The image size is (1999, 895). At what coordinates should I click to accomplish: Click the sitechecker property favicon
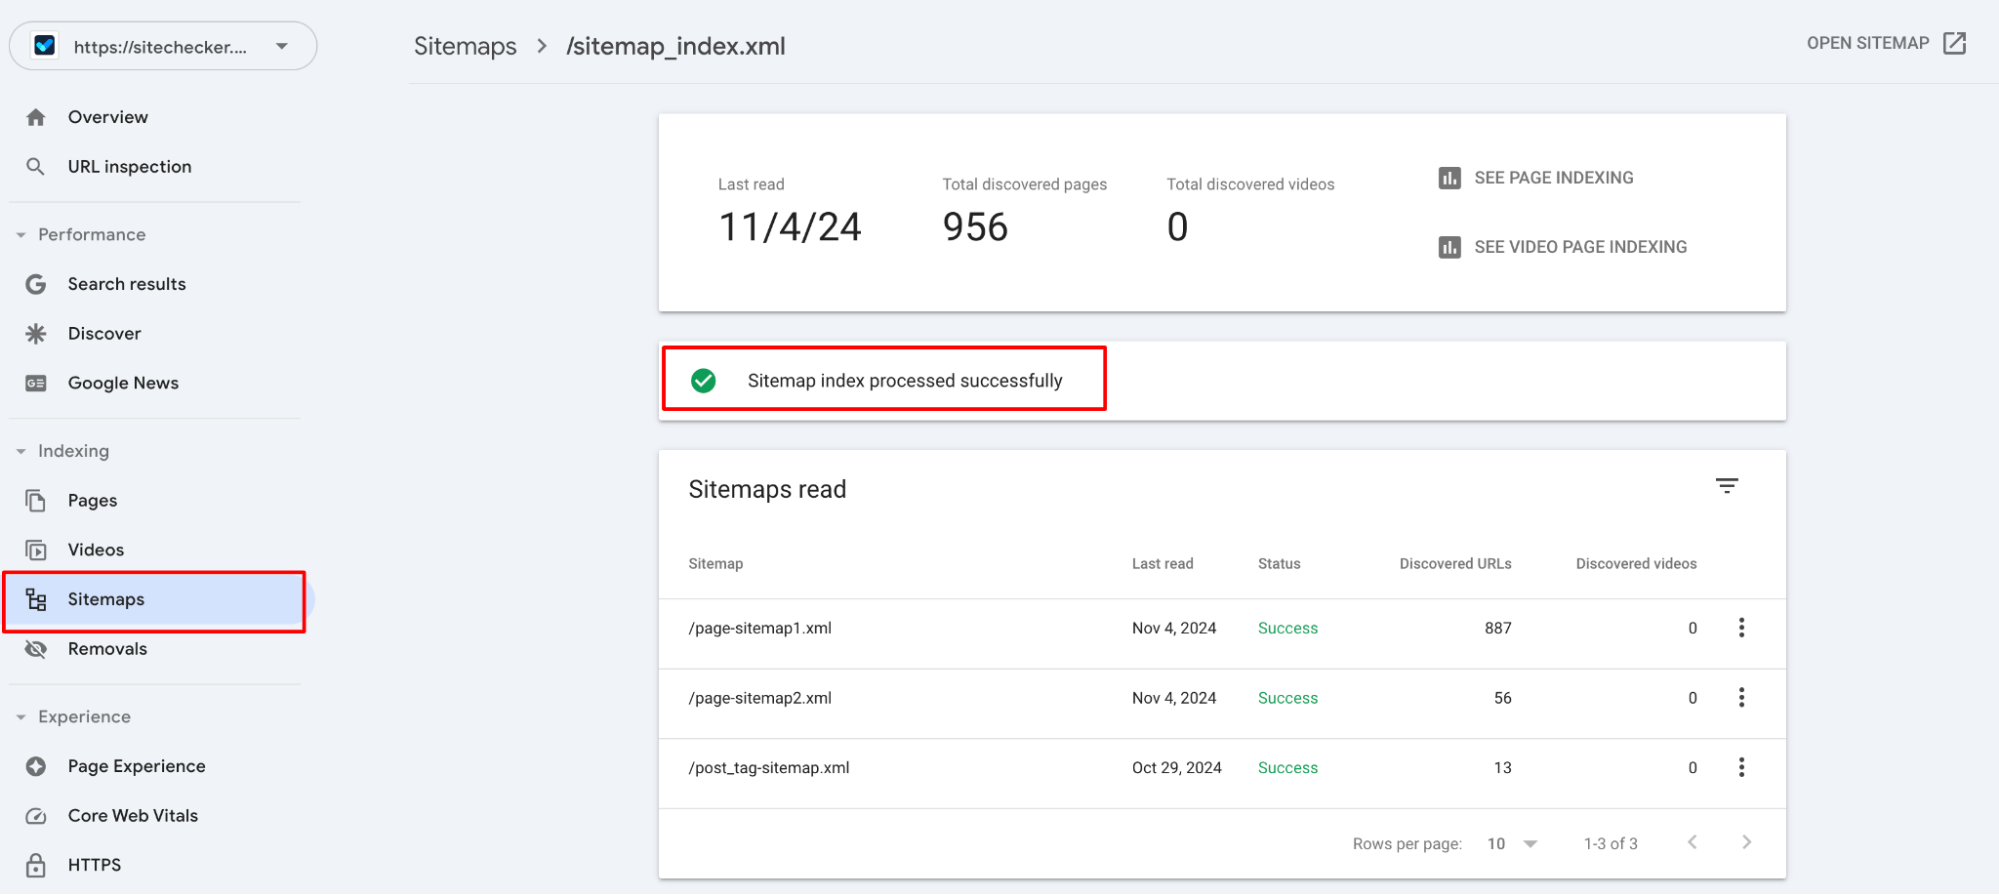click(x=44, y=46)
